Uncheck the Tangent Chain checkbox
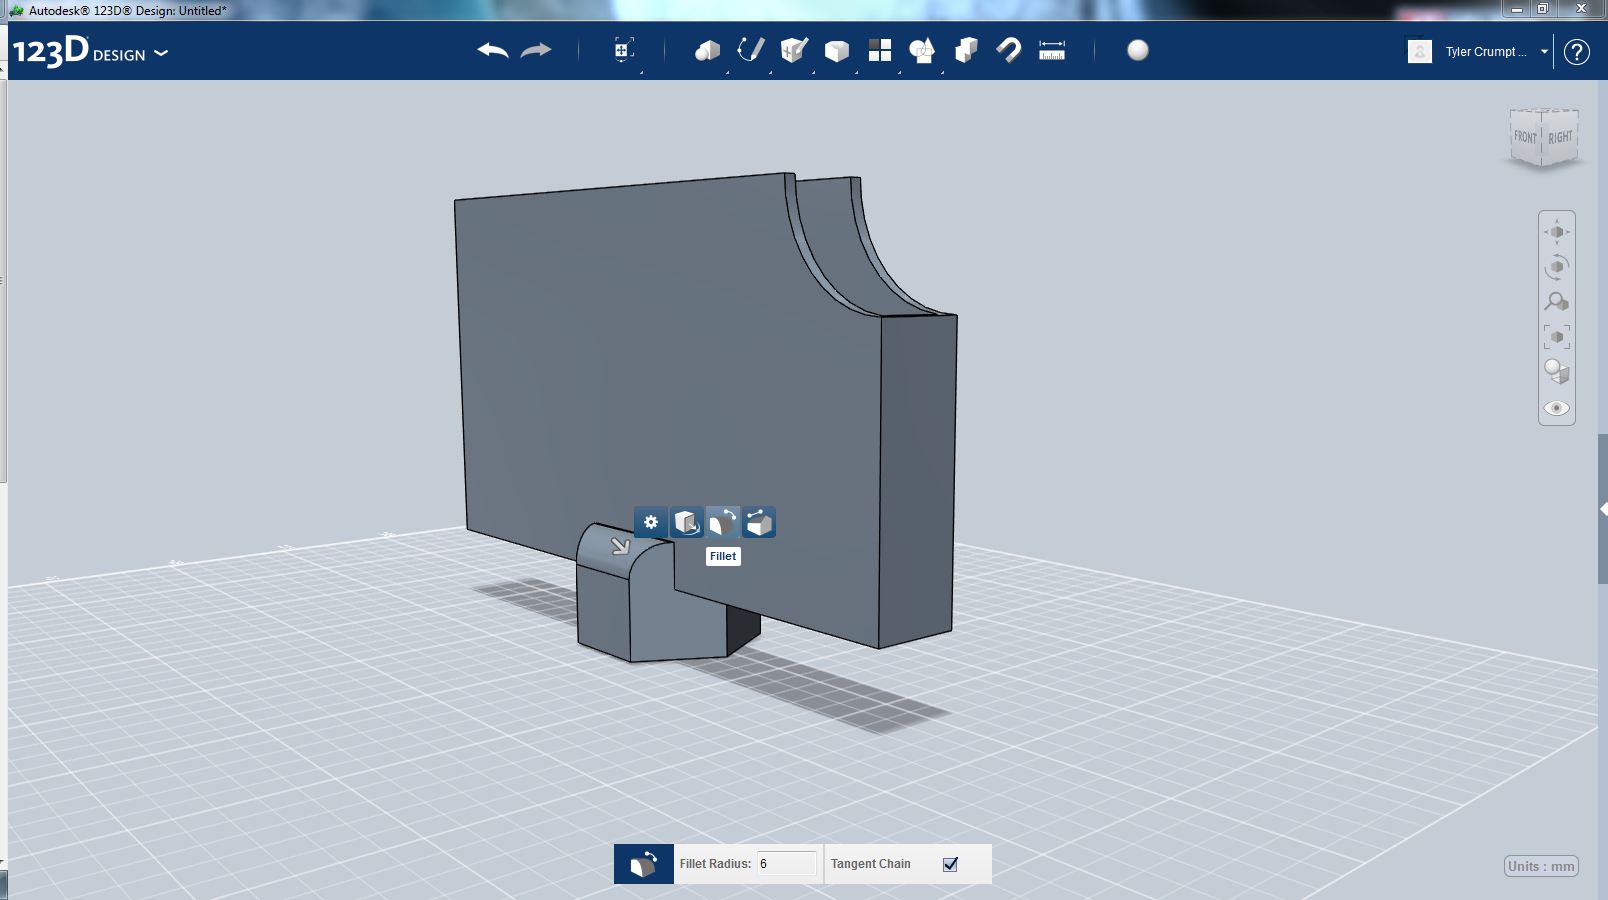 [950, 864]
